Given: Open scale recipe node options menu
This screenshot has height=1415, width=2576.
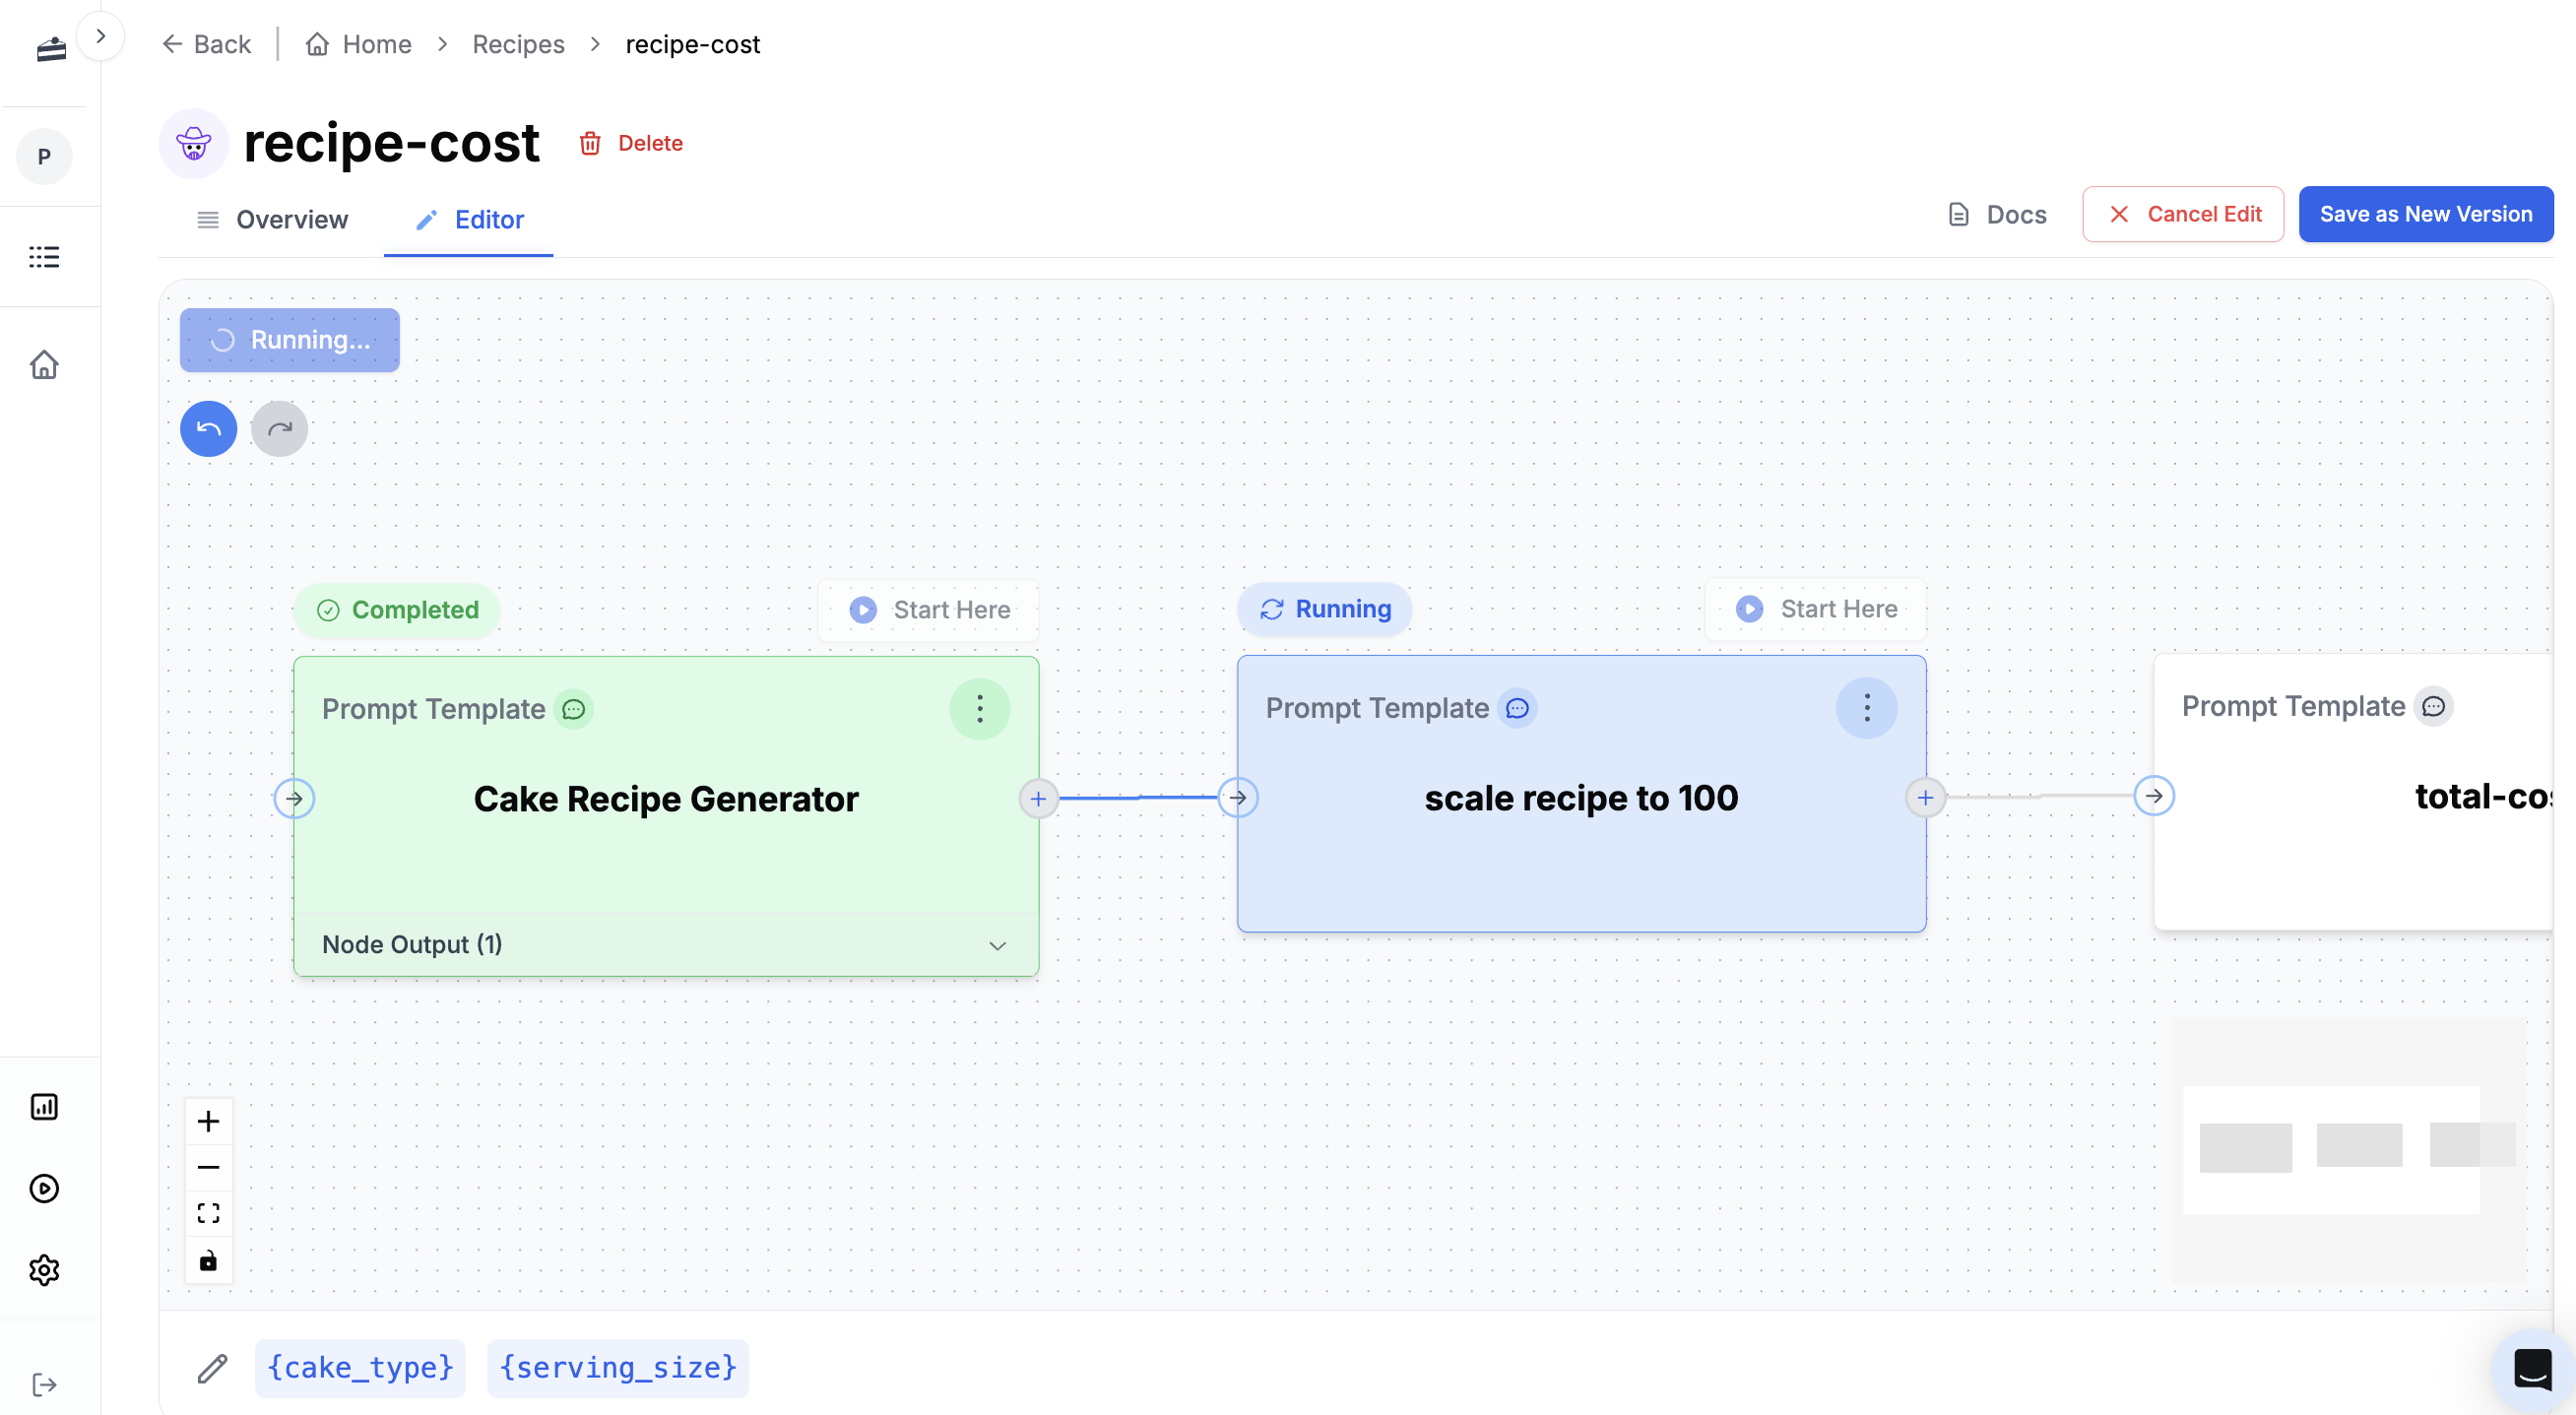Looking at the screenshot, I should click(x=1866, y=708).
